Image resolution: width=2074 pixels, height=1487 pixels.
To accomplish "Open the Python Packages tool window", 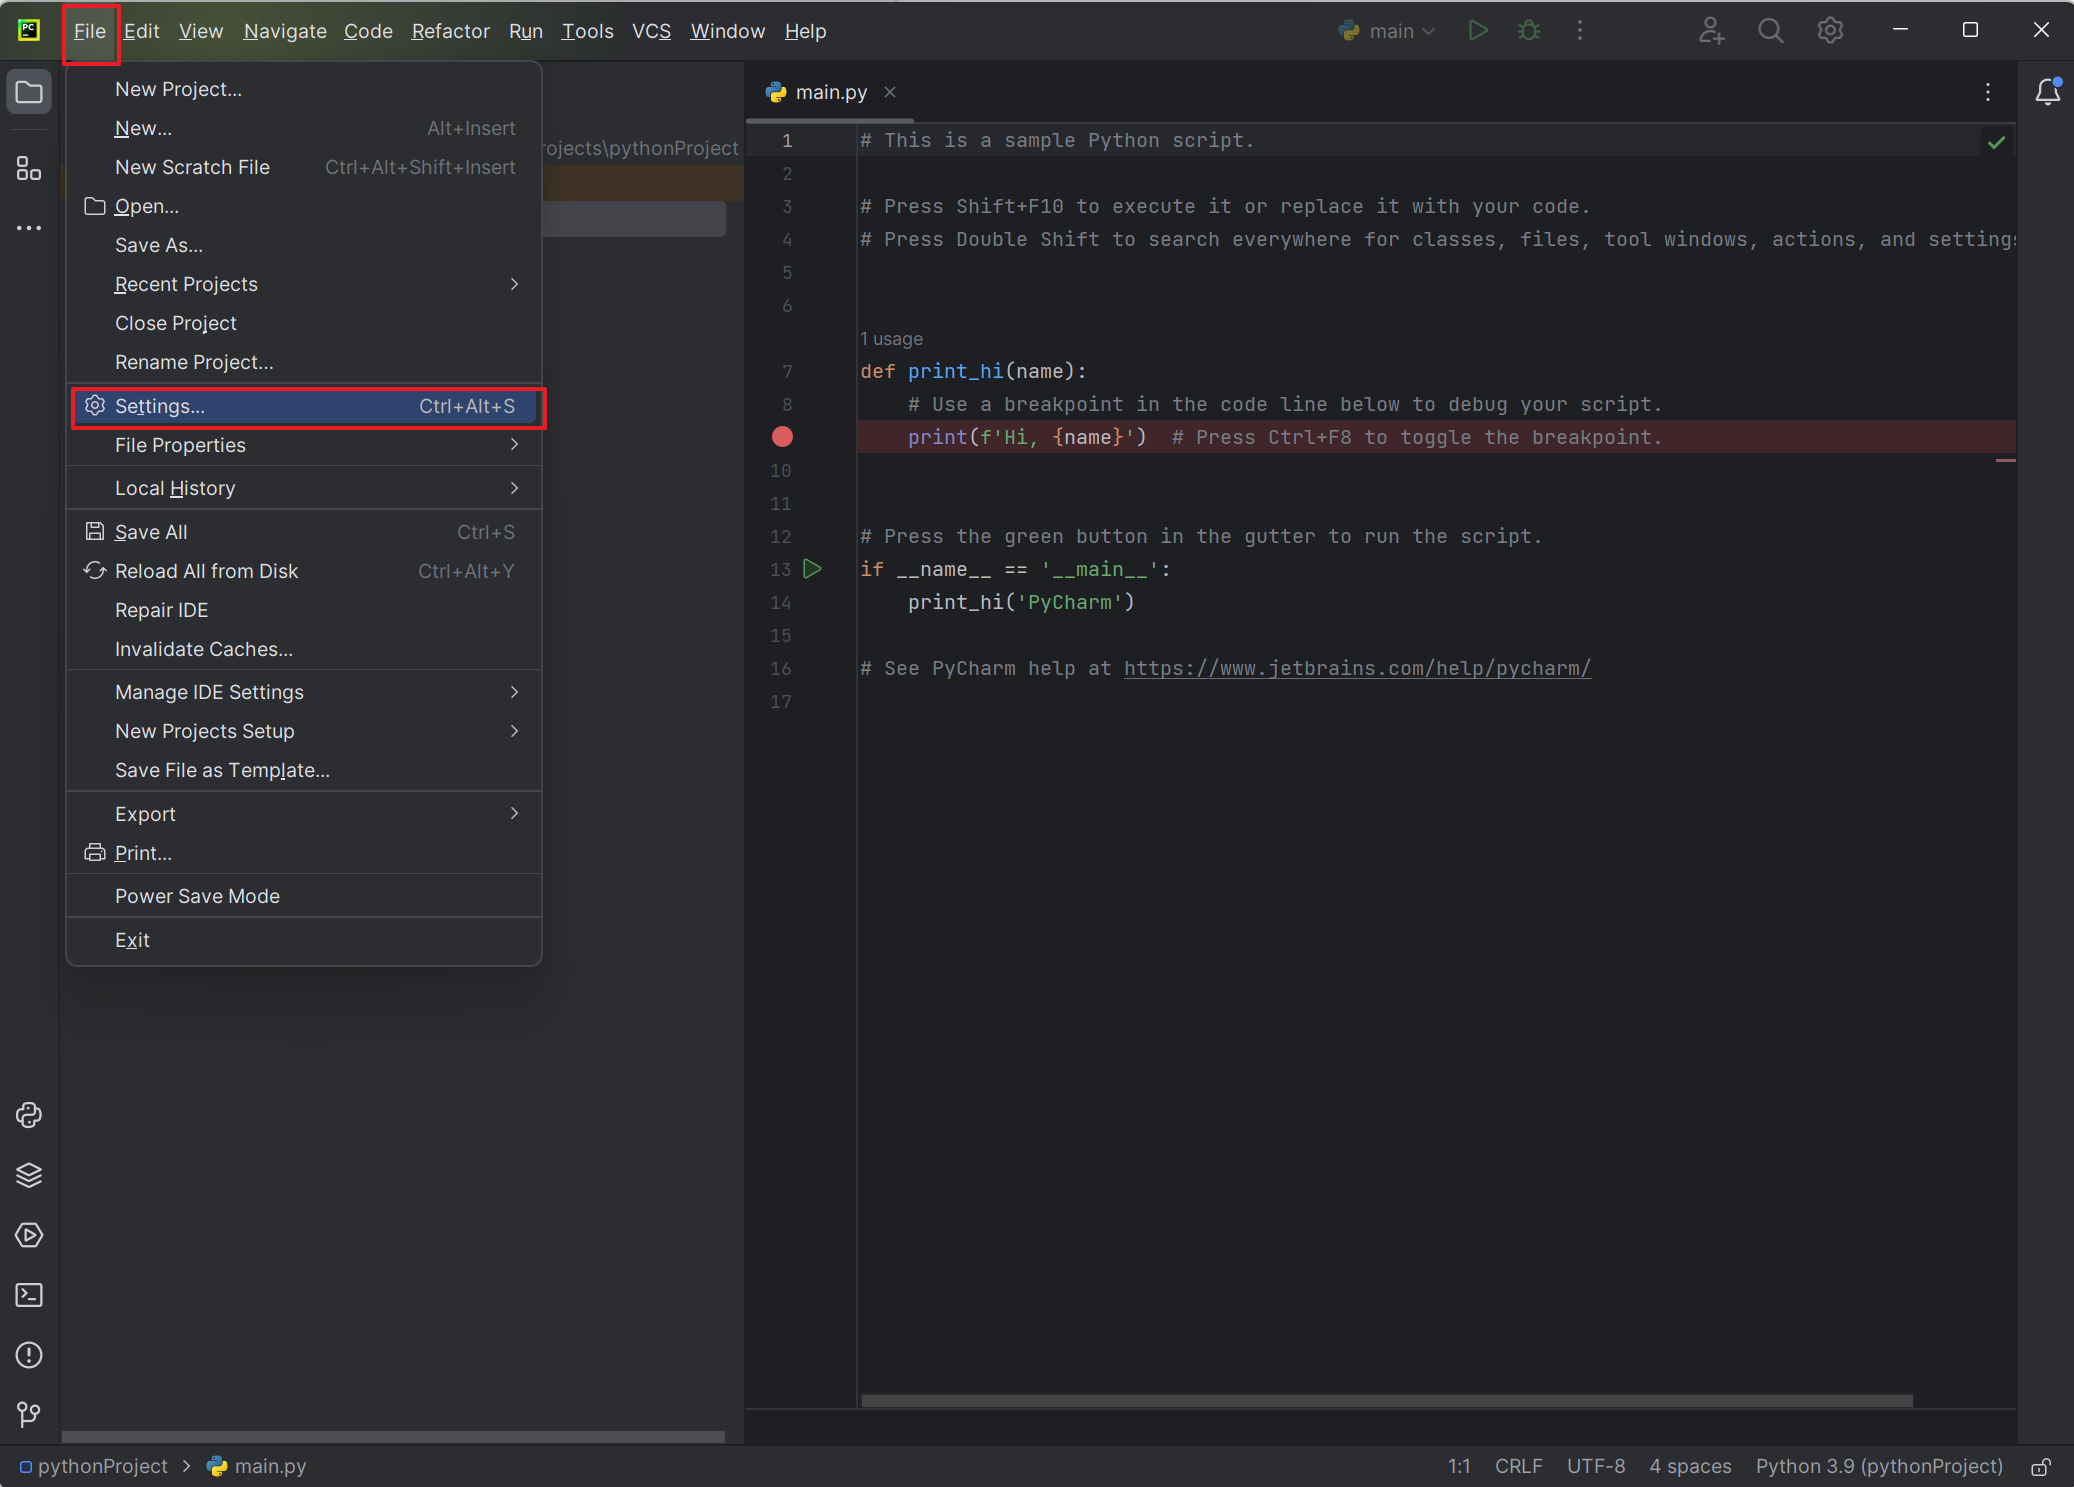I will tap(29, 1175).
